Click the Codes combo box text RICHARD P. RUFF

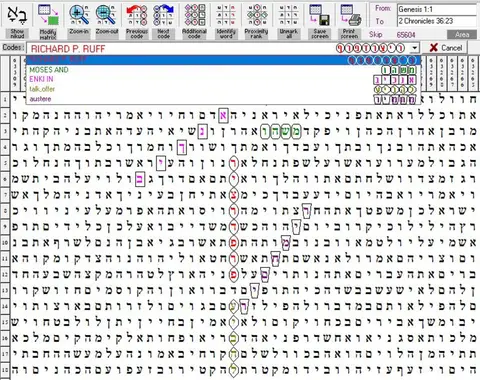[68, 49]
